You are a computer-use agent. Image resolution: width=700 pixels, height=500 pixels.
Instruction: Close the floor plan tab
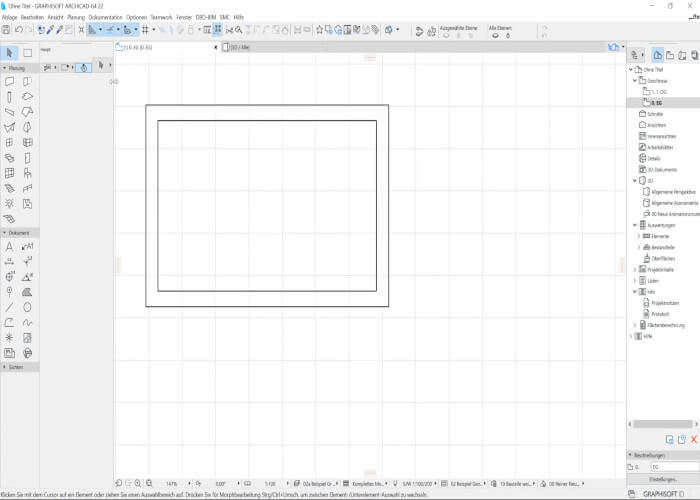click(216, 47)
